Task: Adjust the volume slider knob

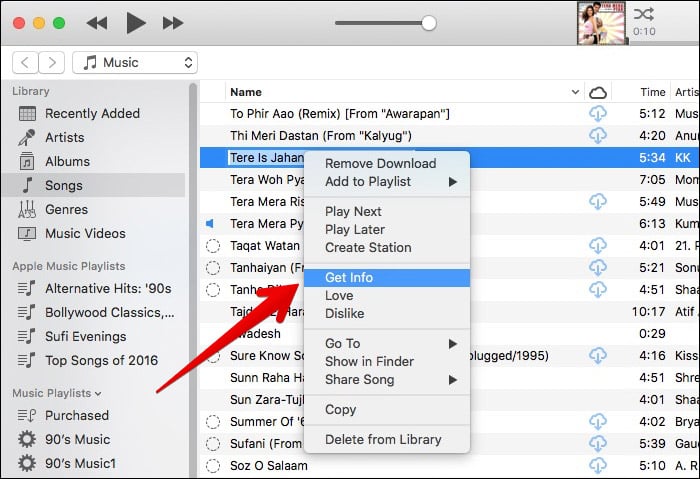Action: click(x=429, y=23)
